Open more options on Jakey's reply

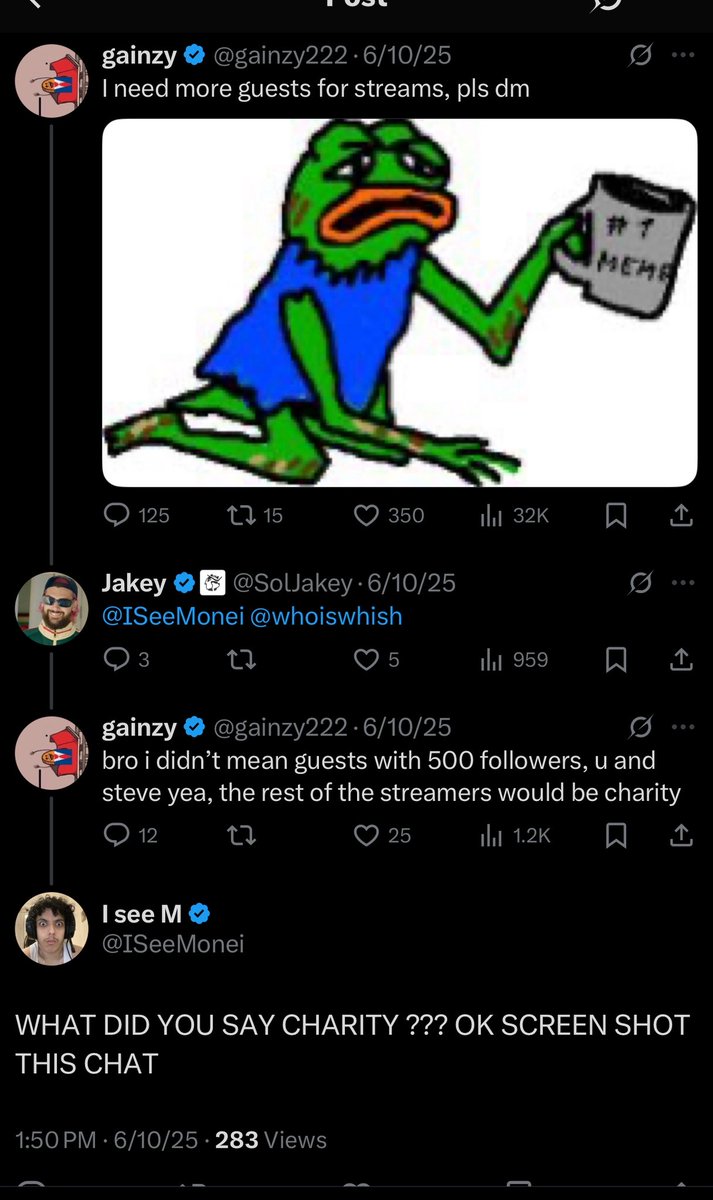tap(682, 582)
